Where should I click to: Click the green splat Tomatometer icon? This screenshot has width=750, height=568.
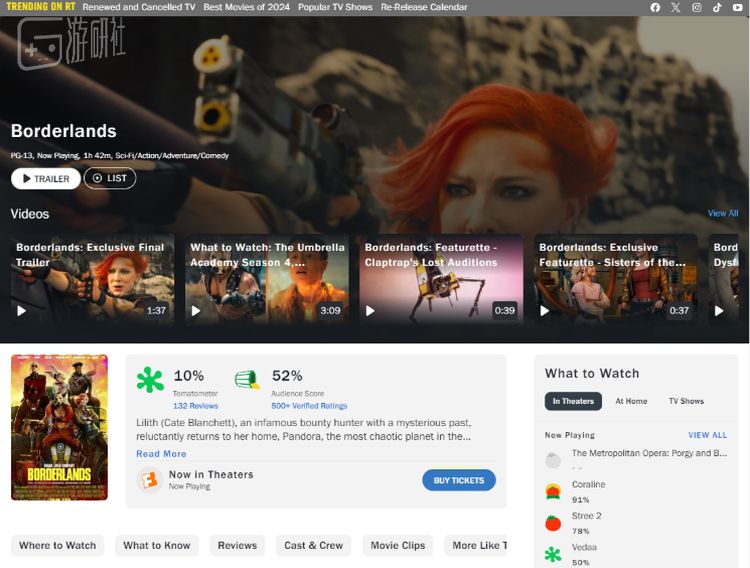[150, 380]
